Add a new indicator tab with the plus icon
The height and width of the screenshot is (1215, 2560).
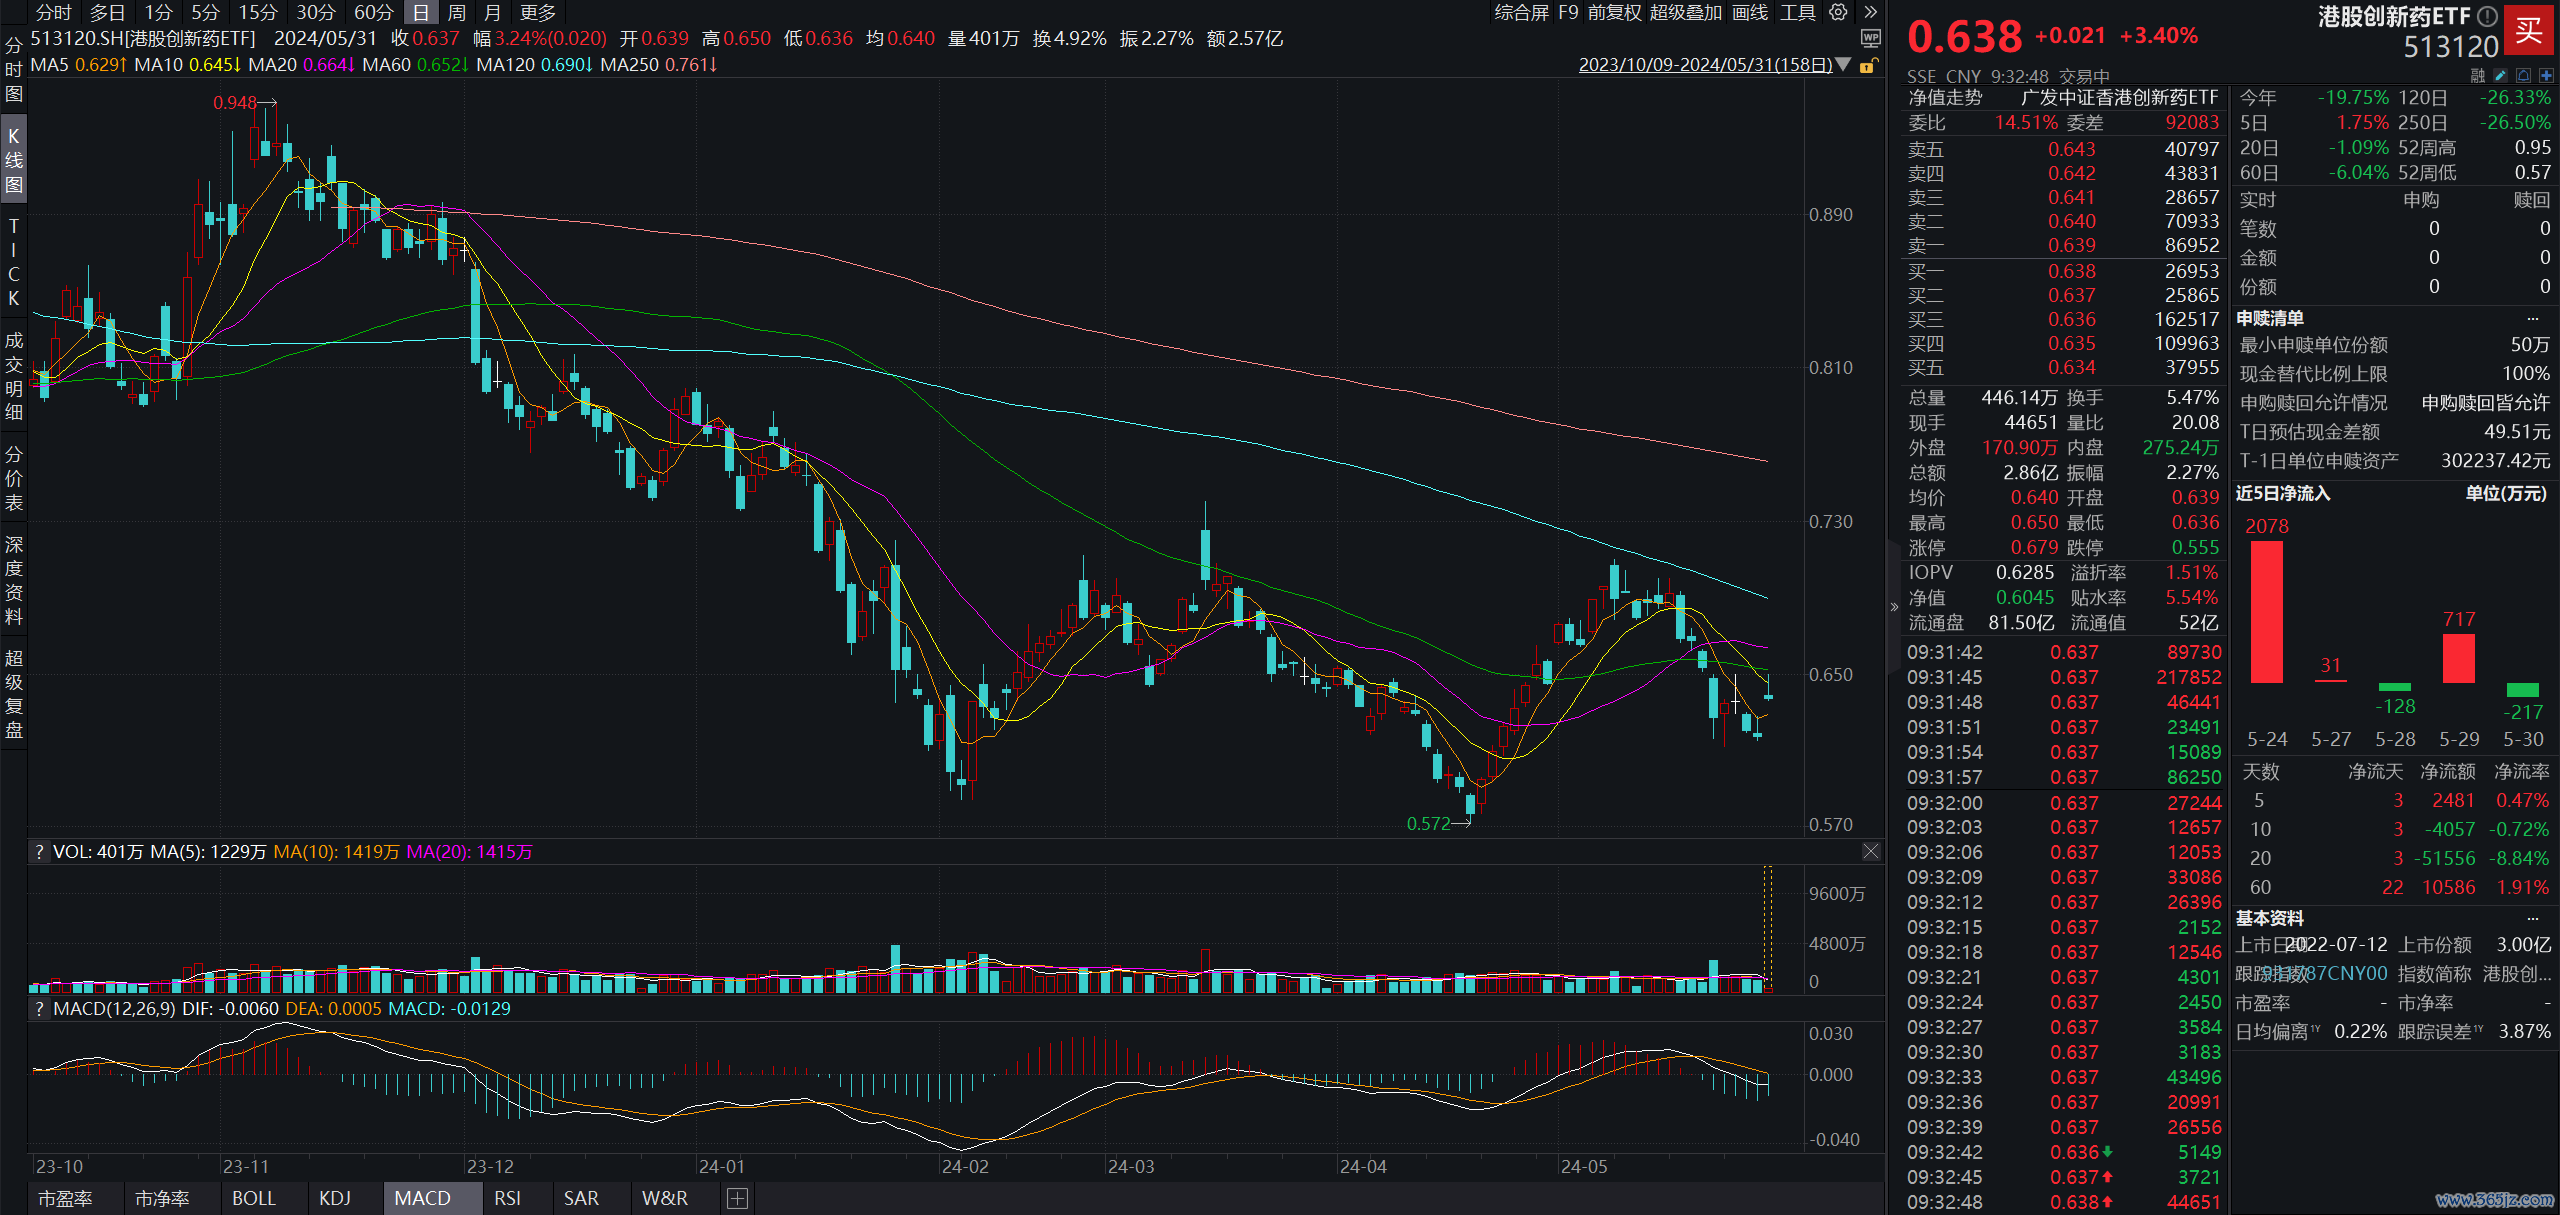click(x=737, y=1198)
